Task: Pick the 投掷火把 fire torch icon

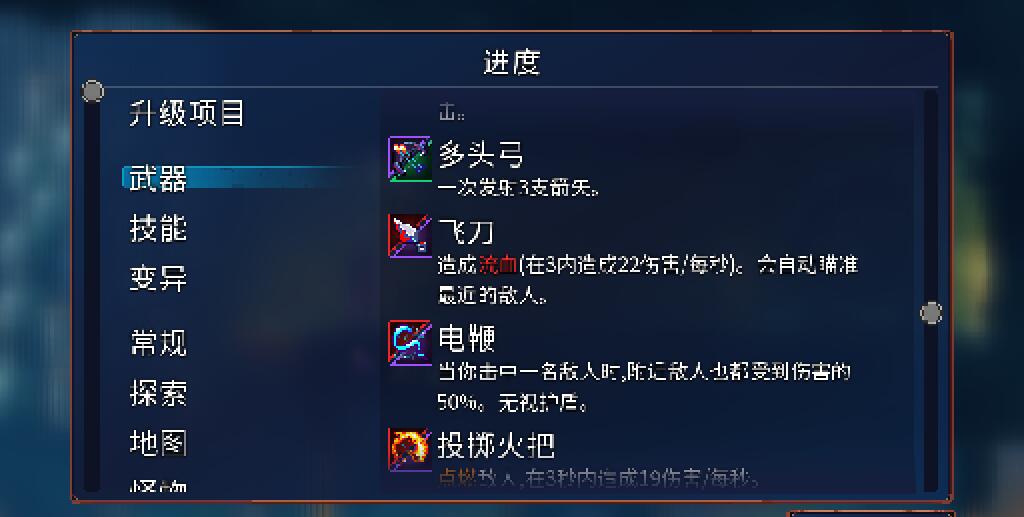Action: pos(410,449)
